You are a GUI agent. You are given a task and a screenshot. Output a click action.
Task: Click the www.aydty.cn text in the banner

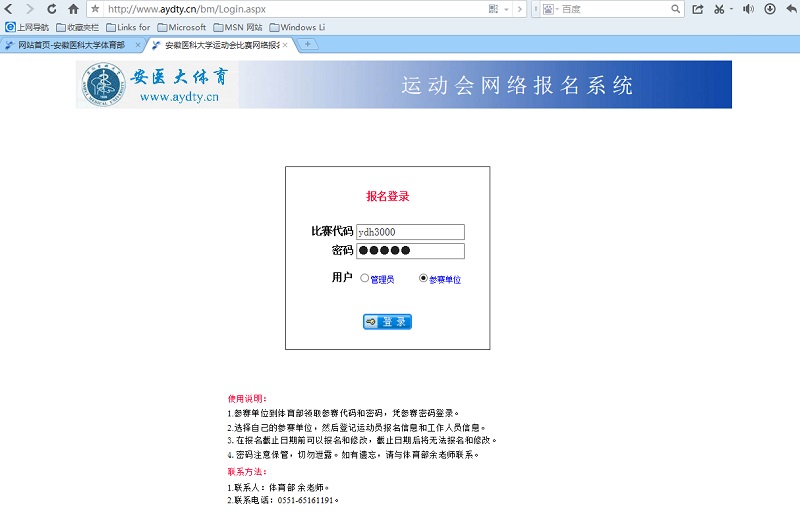[x=179, y=96]
